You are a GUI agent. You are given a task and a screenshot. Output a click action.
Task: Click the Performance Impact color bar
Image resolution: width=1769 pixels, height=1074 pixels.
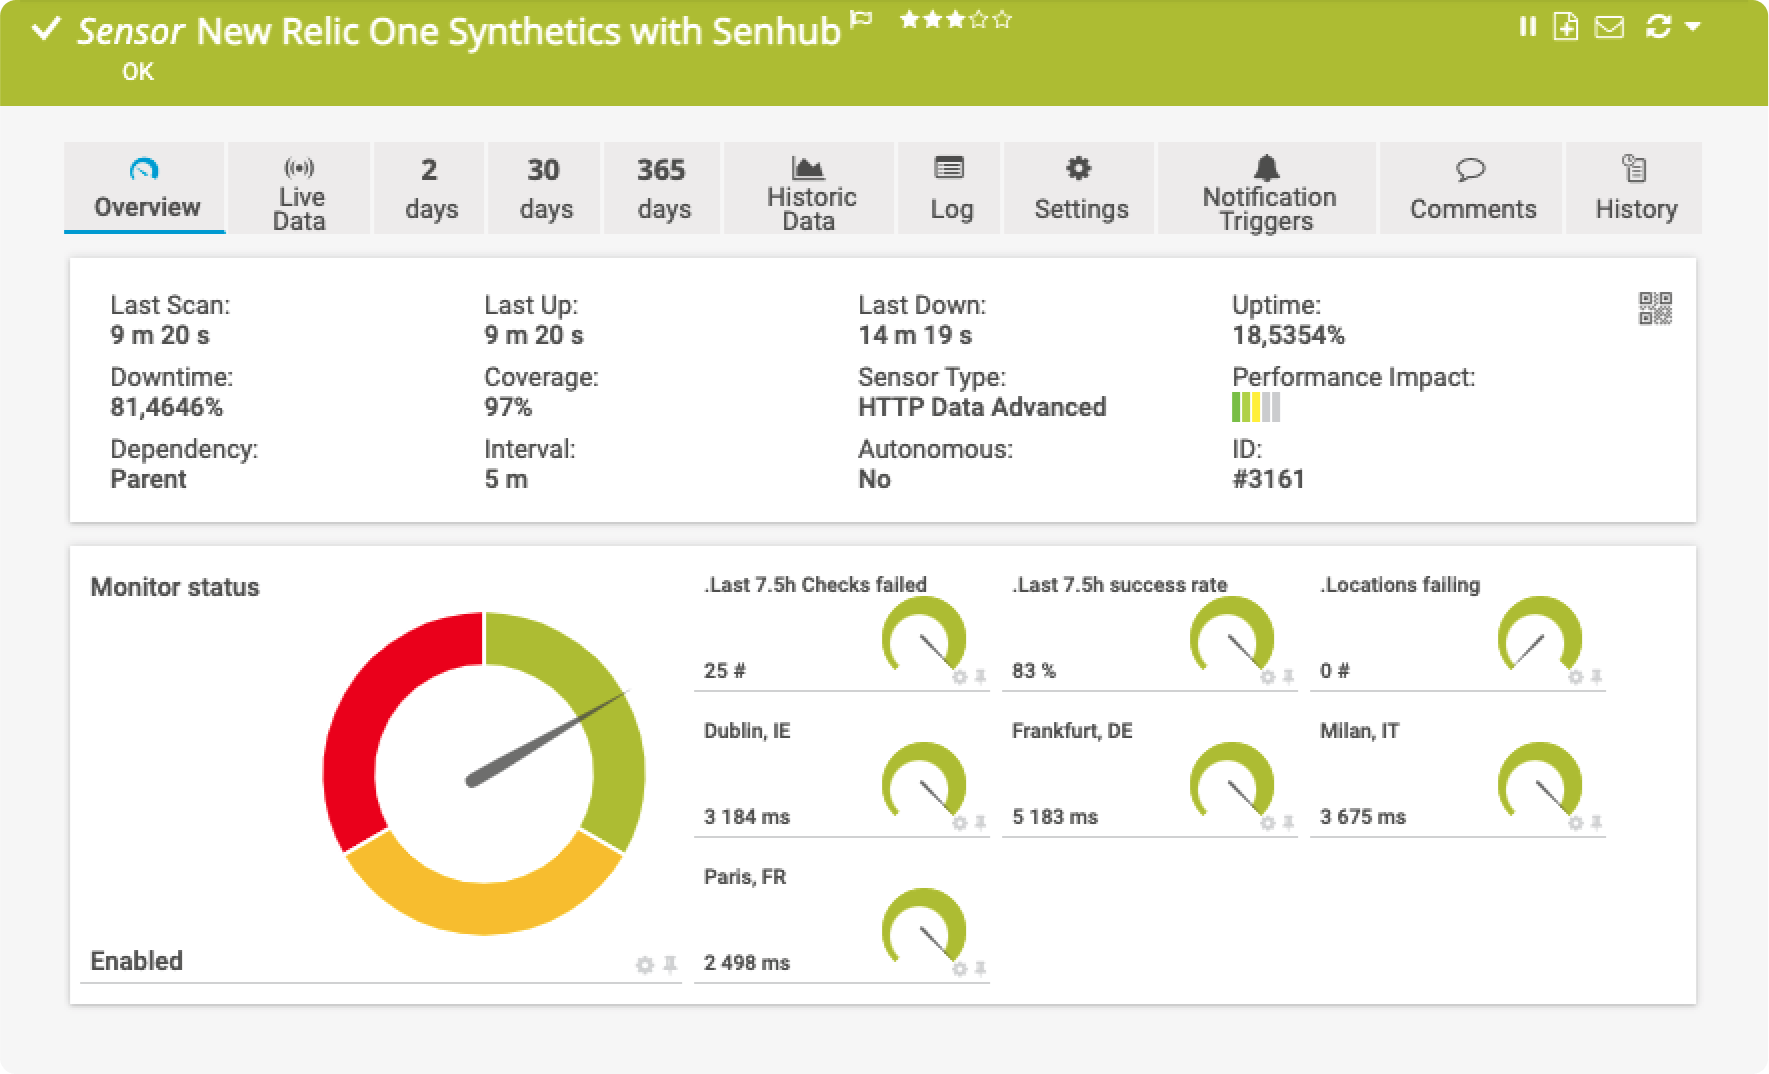coord(1255,408)
